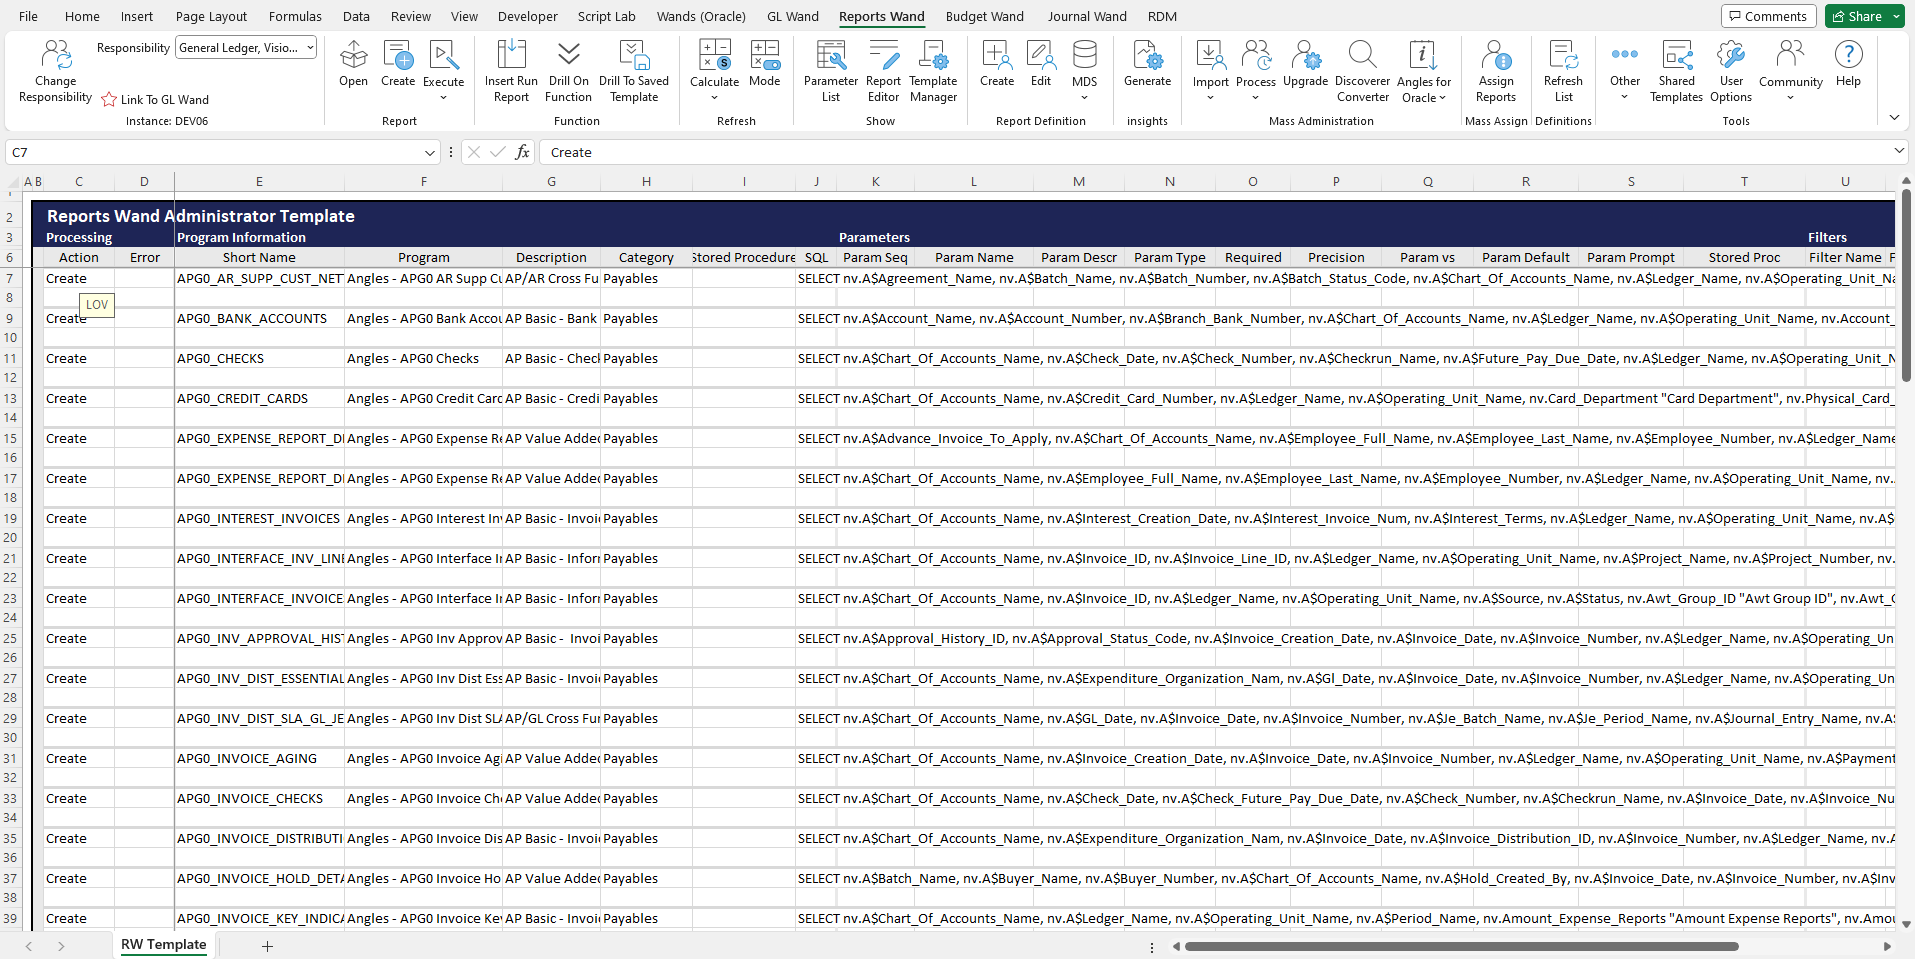Open the Drill On Function tool
Screen dimensions: 1915x959
[567, 70]
